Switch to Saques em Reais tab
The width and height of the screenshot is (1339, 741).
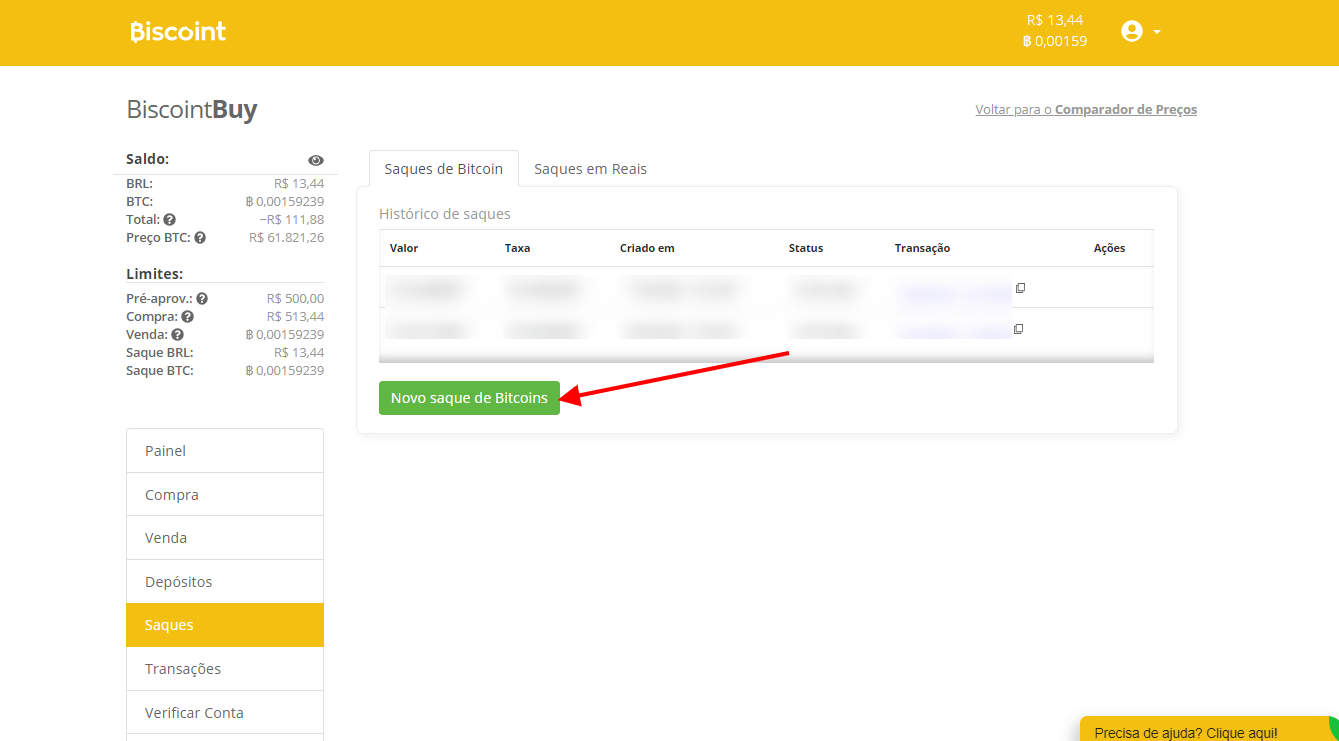590,169
